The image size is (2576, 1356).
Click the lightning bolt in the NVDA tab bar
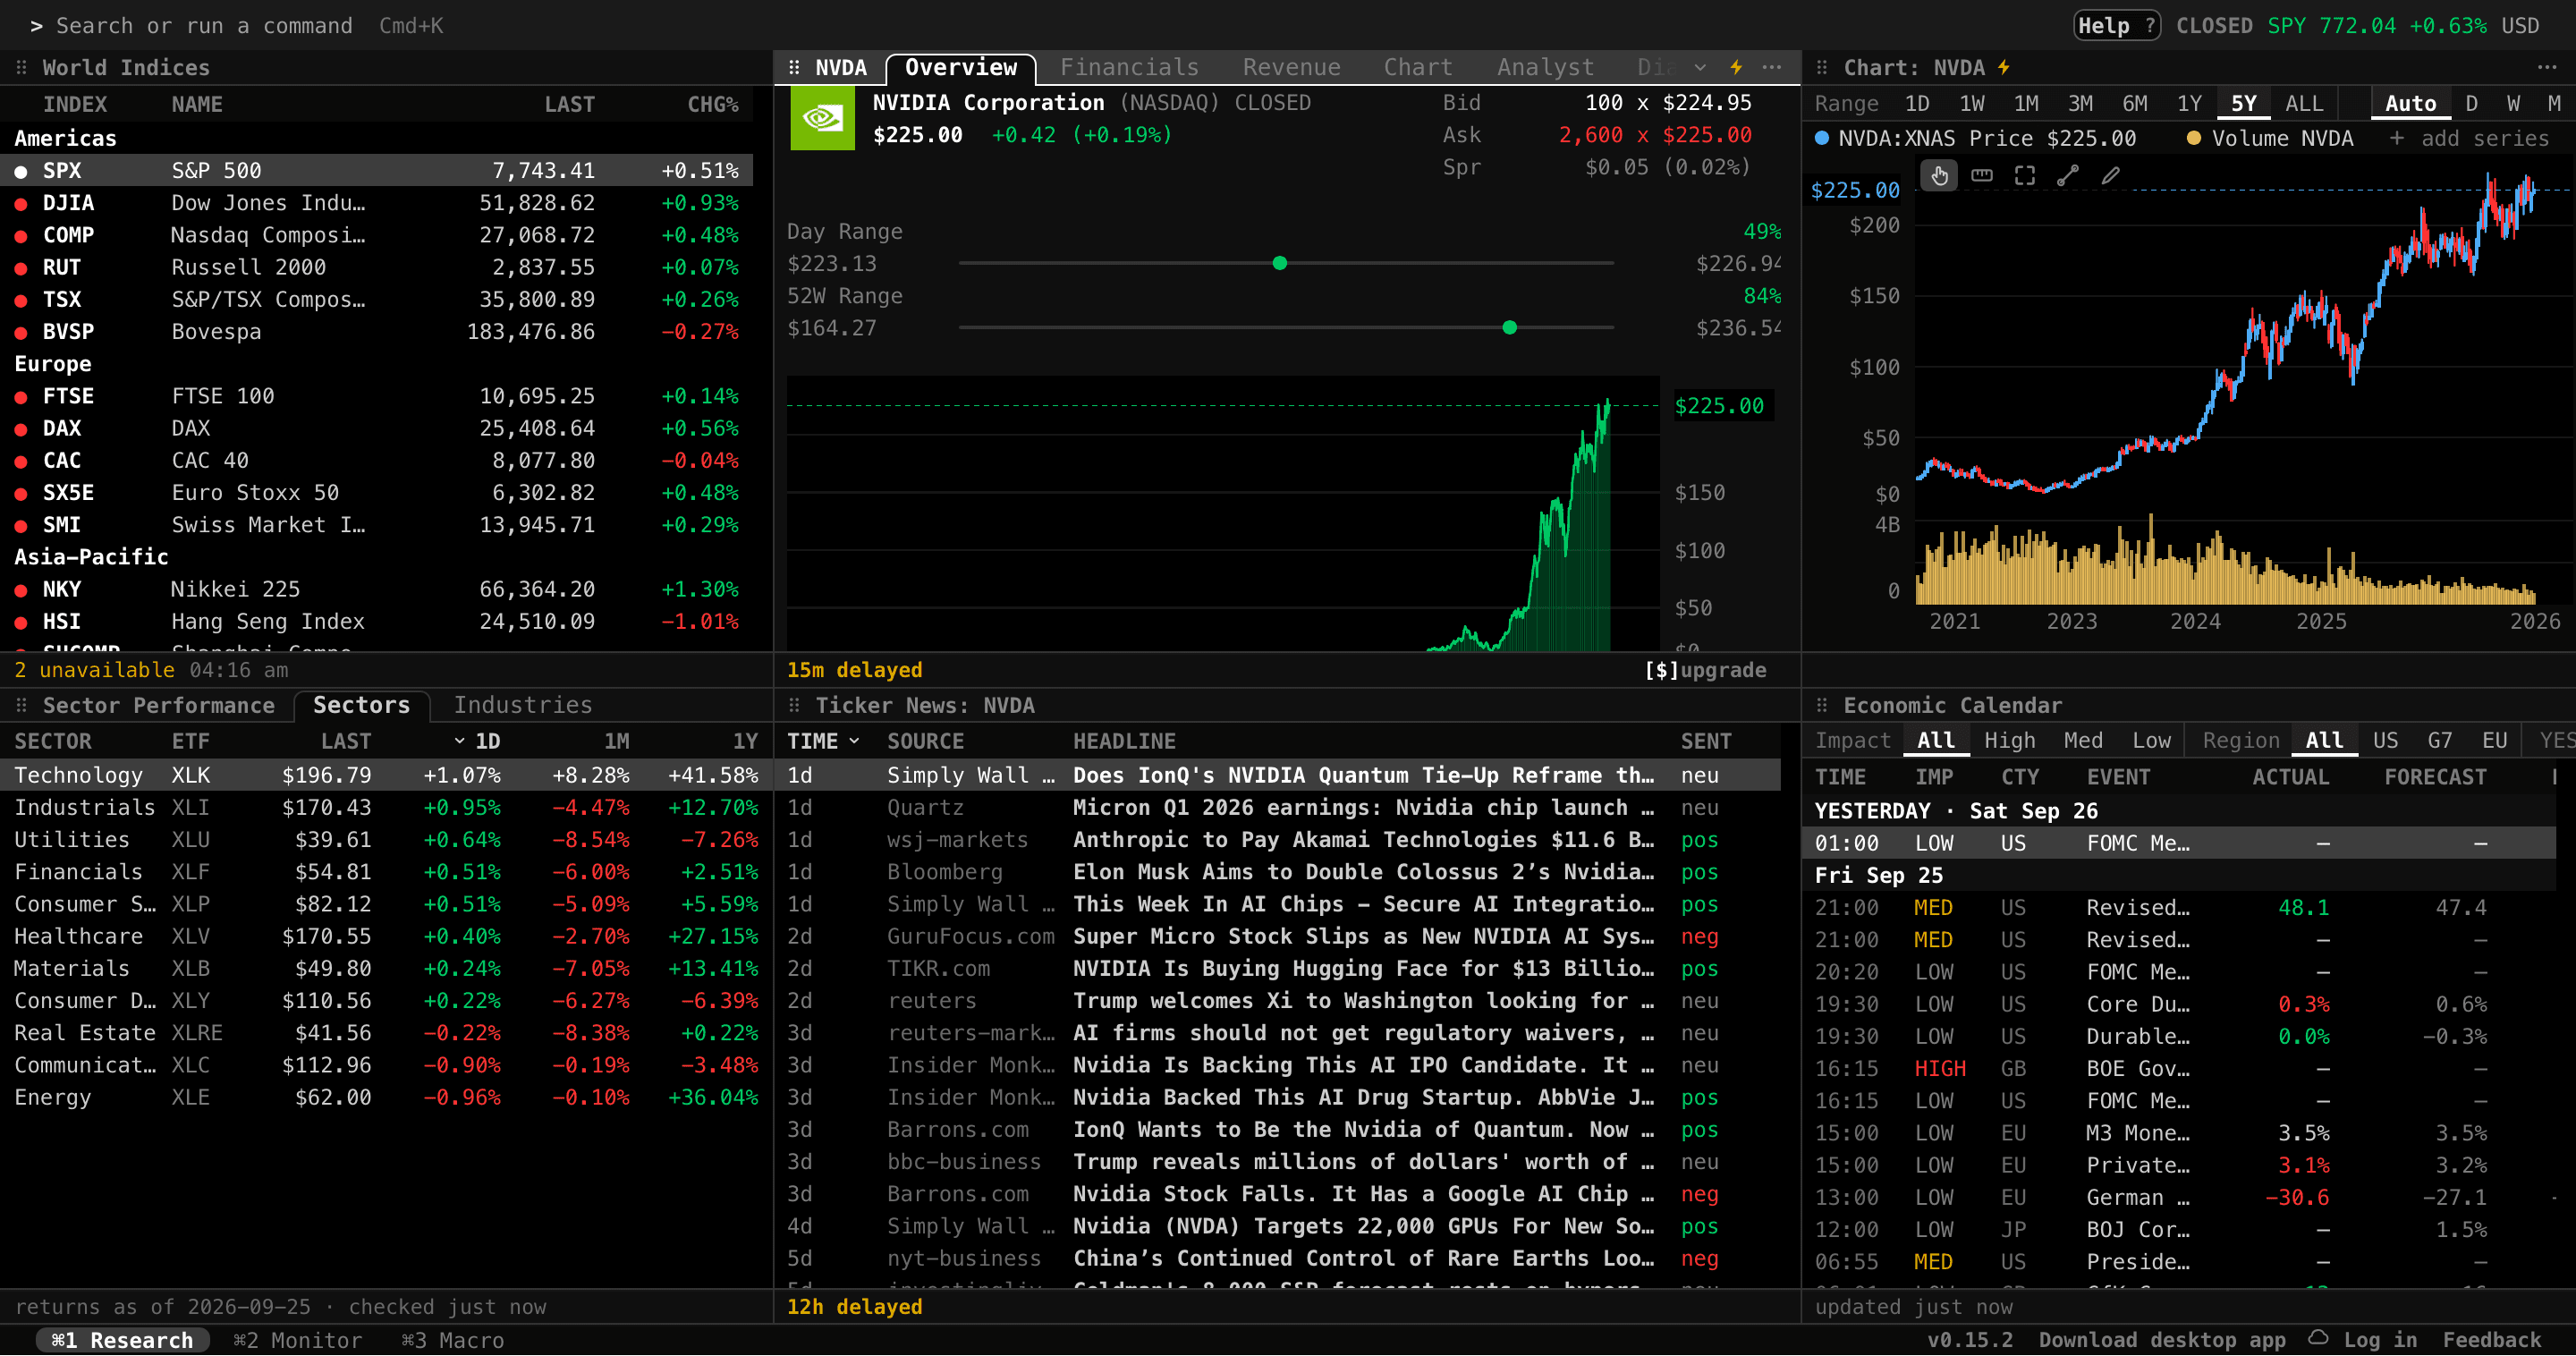1736,67
